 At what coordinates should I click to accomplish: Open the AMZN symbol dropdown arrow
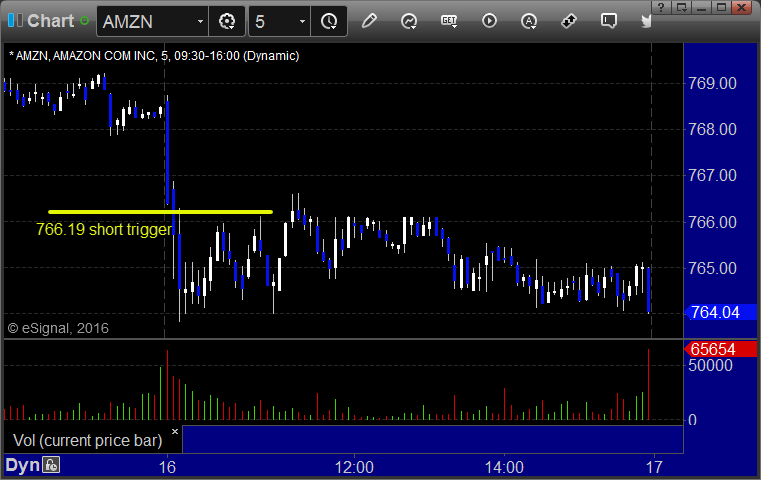pyautogui.click(x=200, y=22)
